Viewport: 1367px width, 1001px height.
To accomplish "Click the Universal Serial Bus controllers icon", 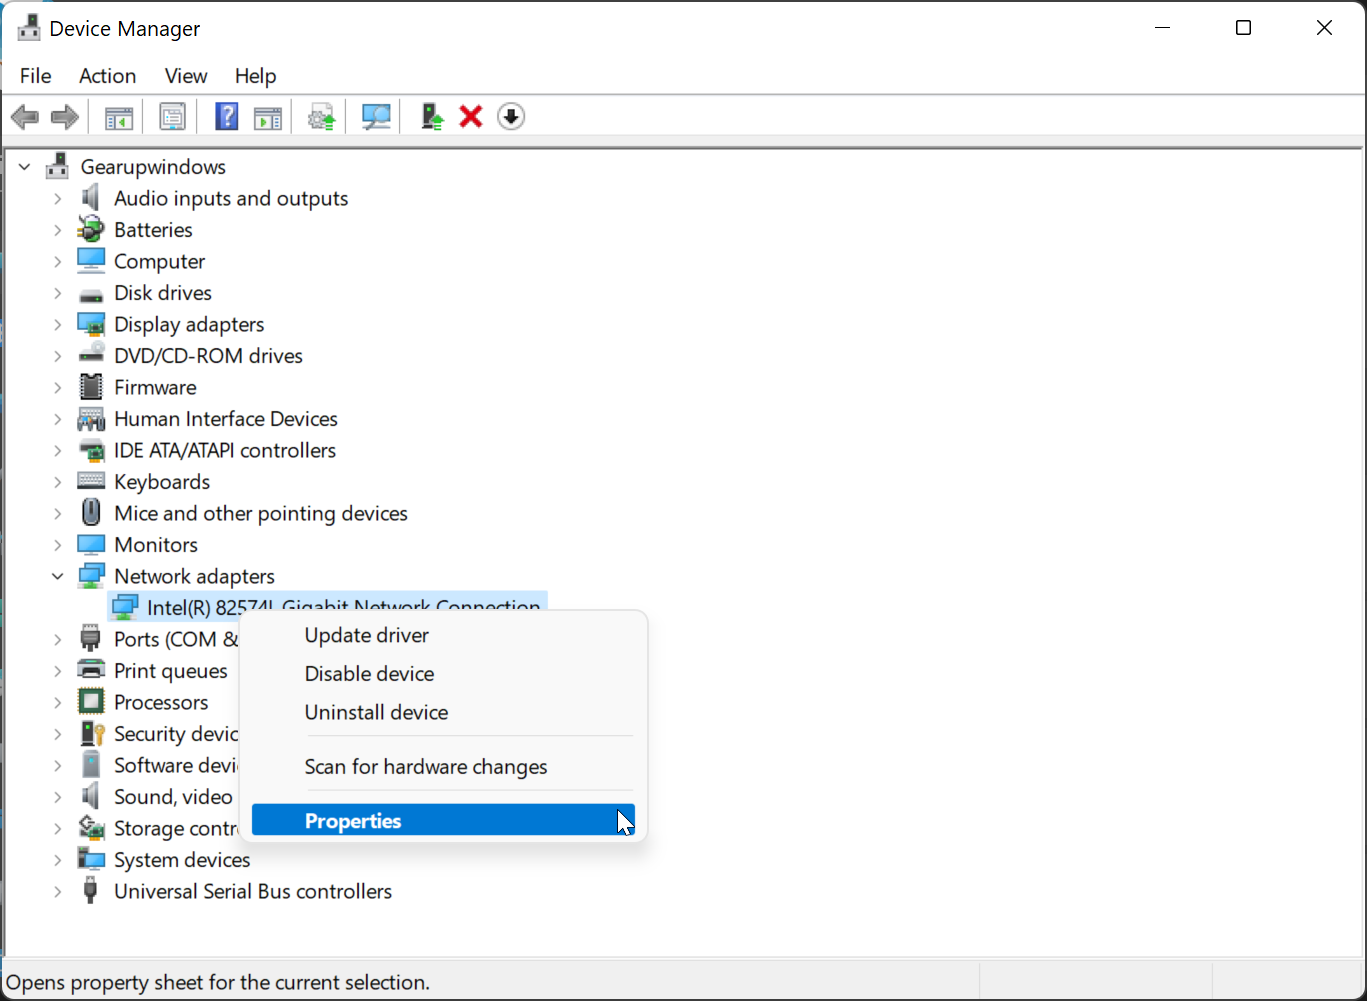I will (x=91, y=891).
